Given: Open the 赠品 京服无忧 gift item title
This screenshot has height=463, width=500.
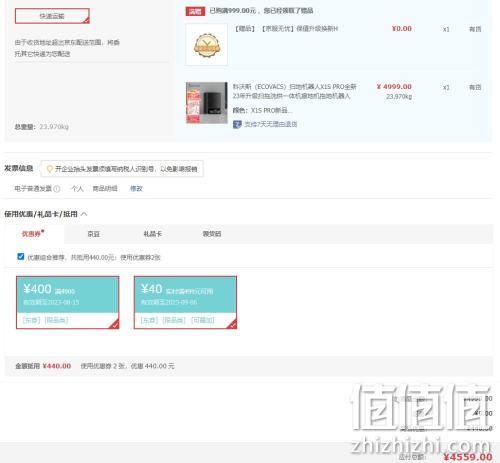Looking at the screenshot, I should click(x=286, y=29).
